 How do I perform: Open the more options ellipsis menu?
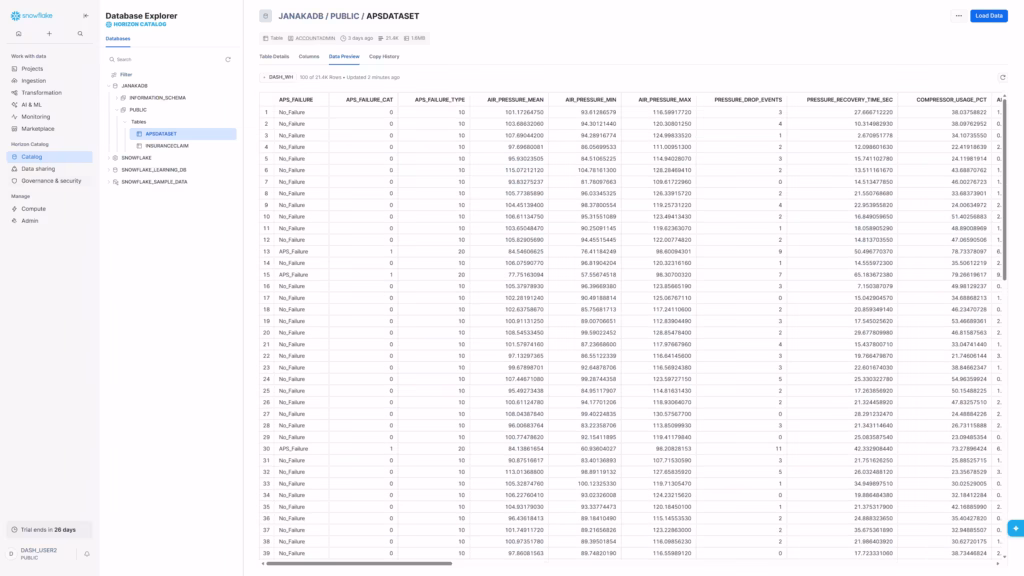pyautogui.click(x=958, y=16)
